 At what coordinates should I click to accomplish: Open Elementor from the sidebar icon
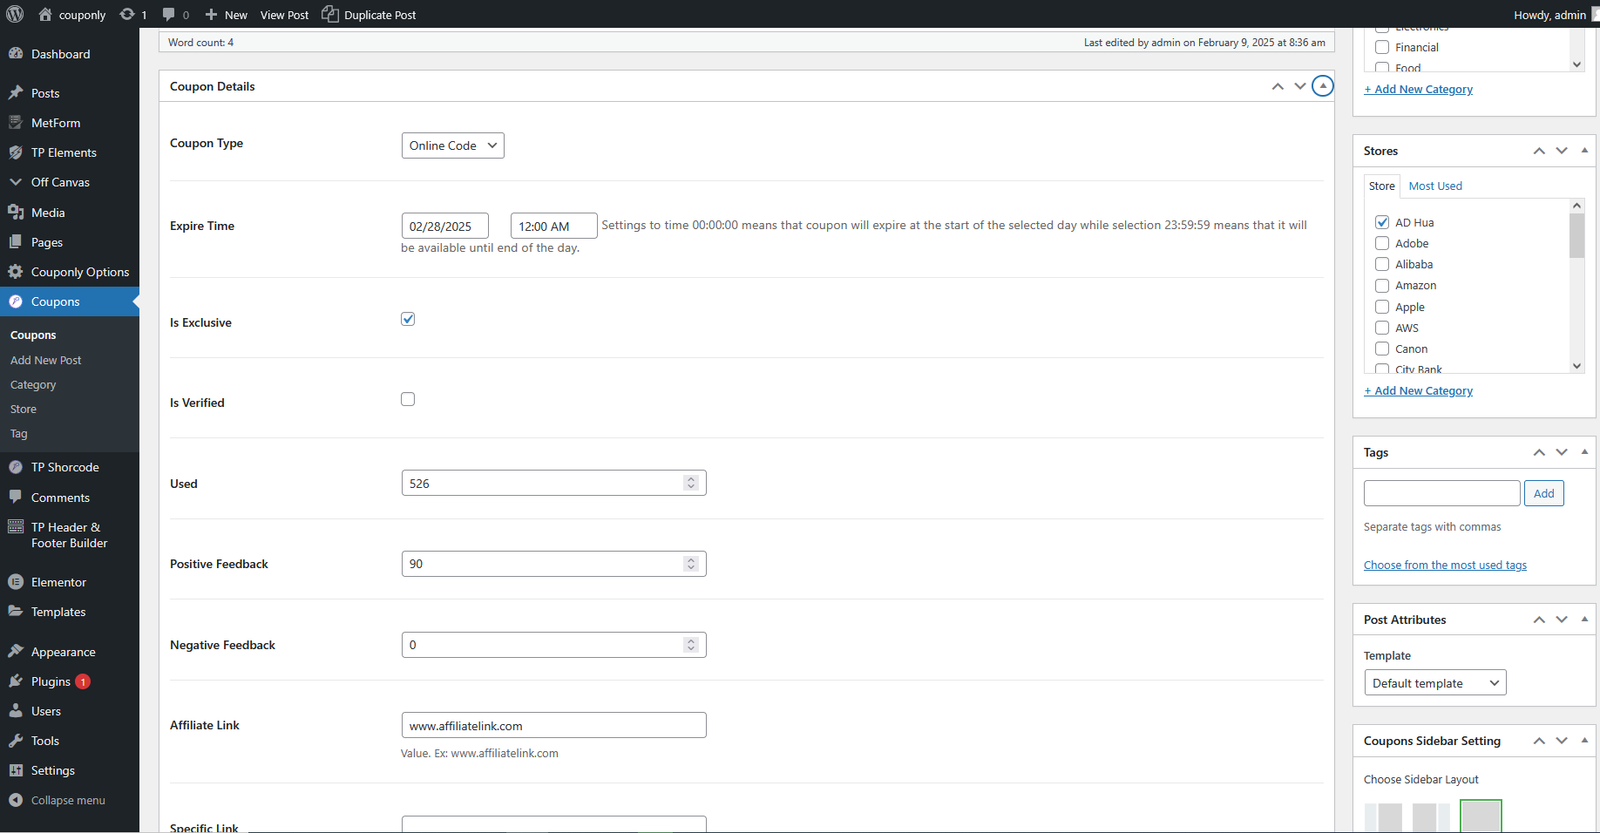16,582
